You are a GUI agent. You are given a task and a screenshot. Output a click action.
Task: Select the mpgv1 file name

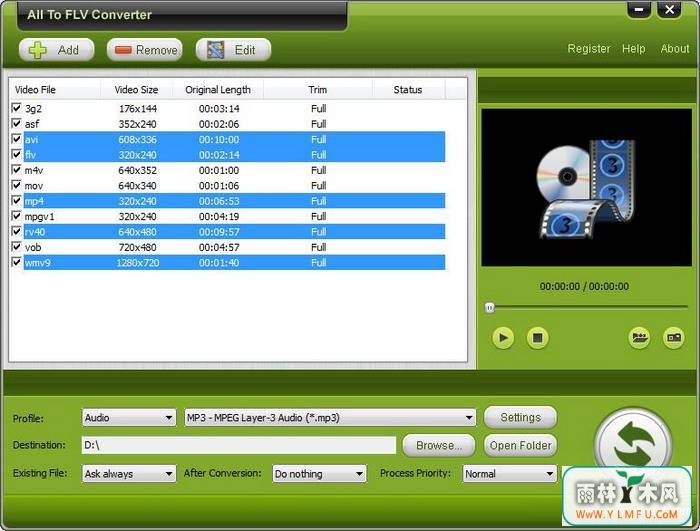point(39,216)
